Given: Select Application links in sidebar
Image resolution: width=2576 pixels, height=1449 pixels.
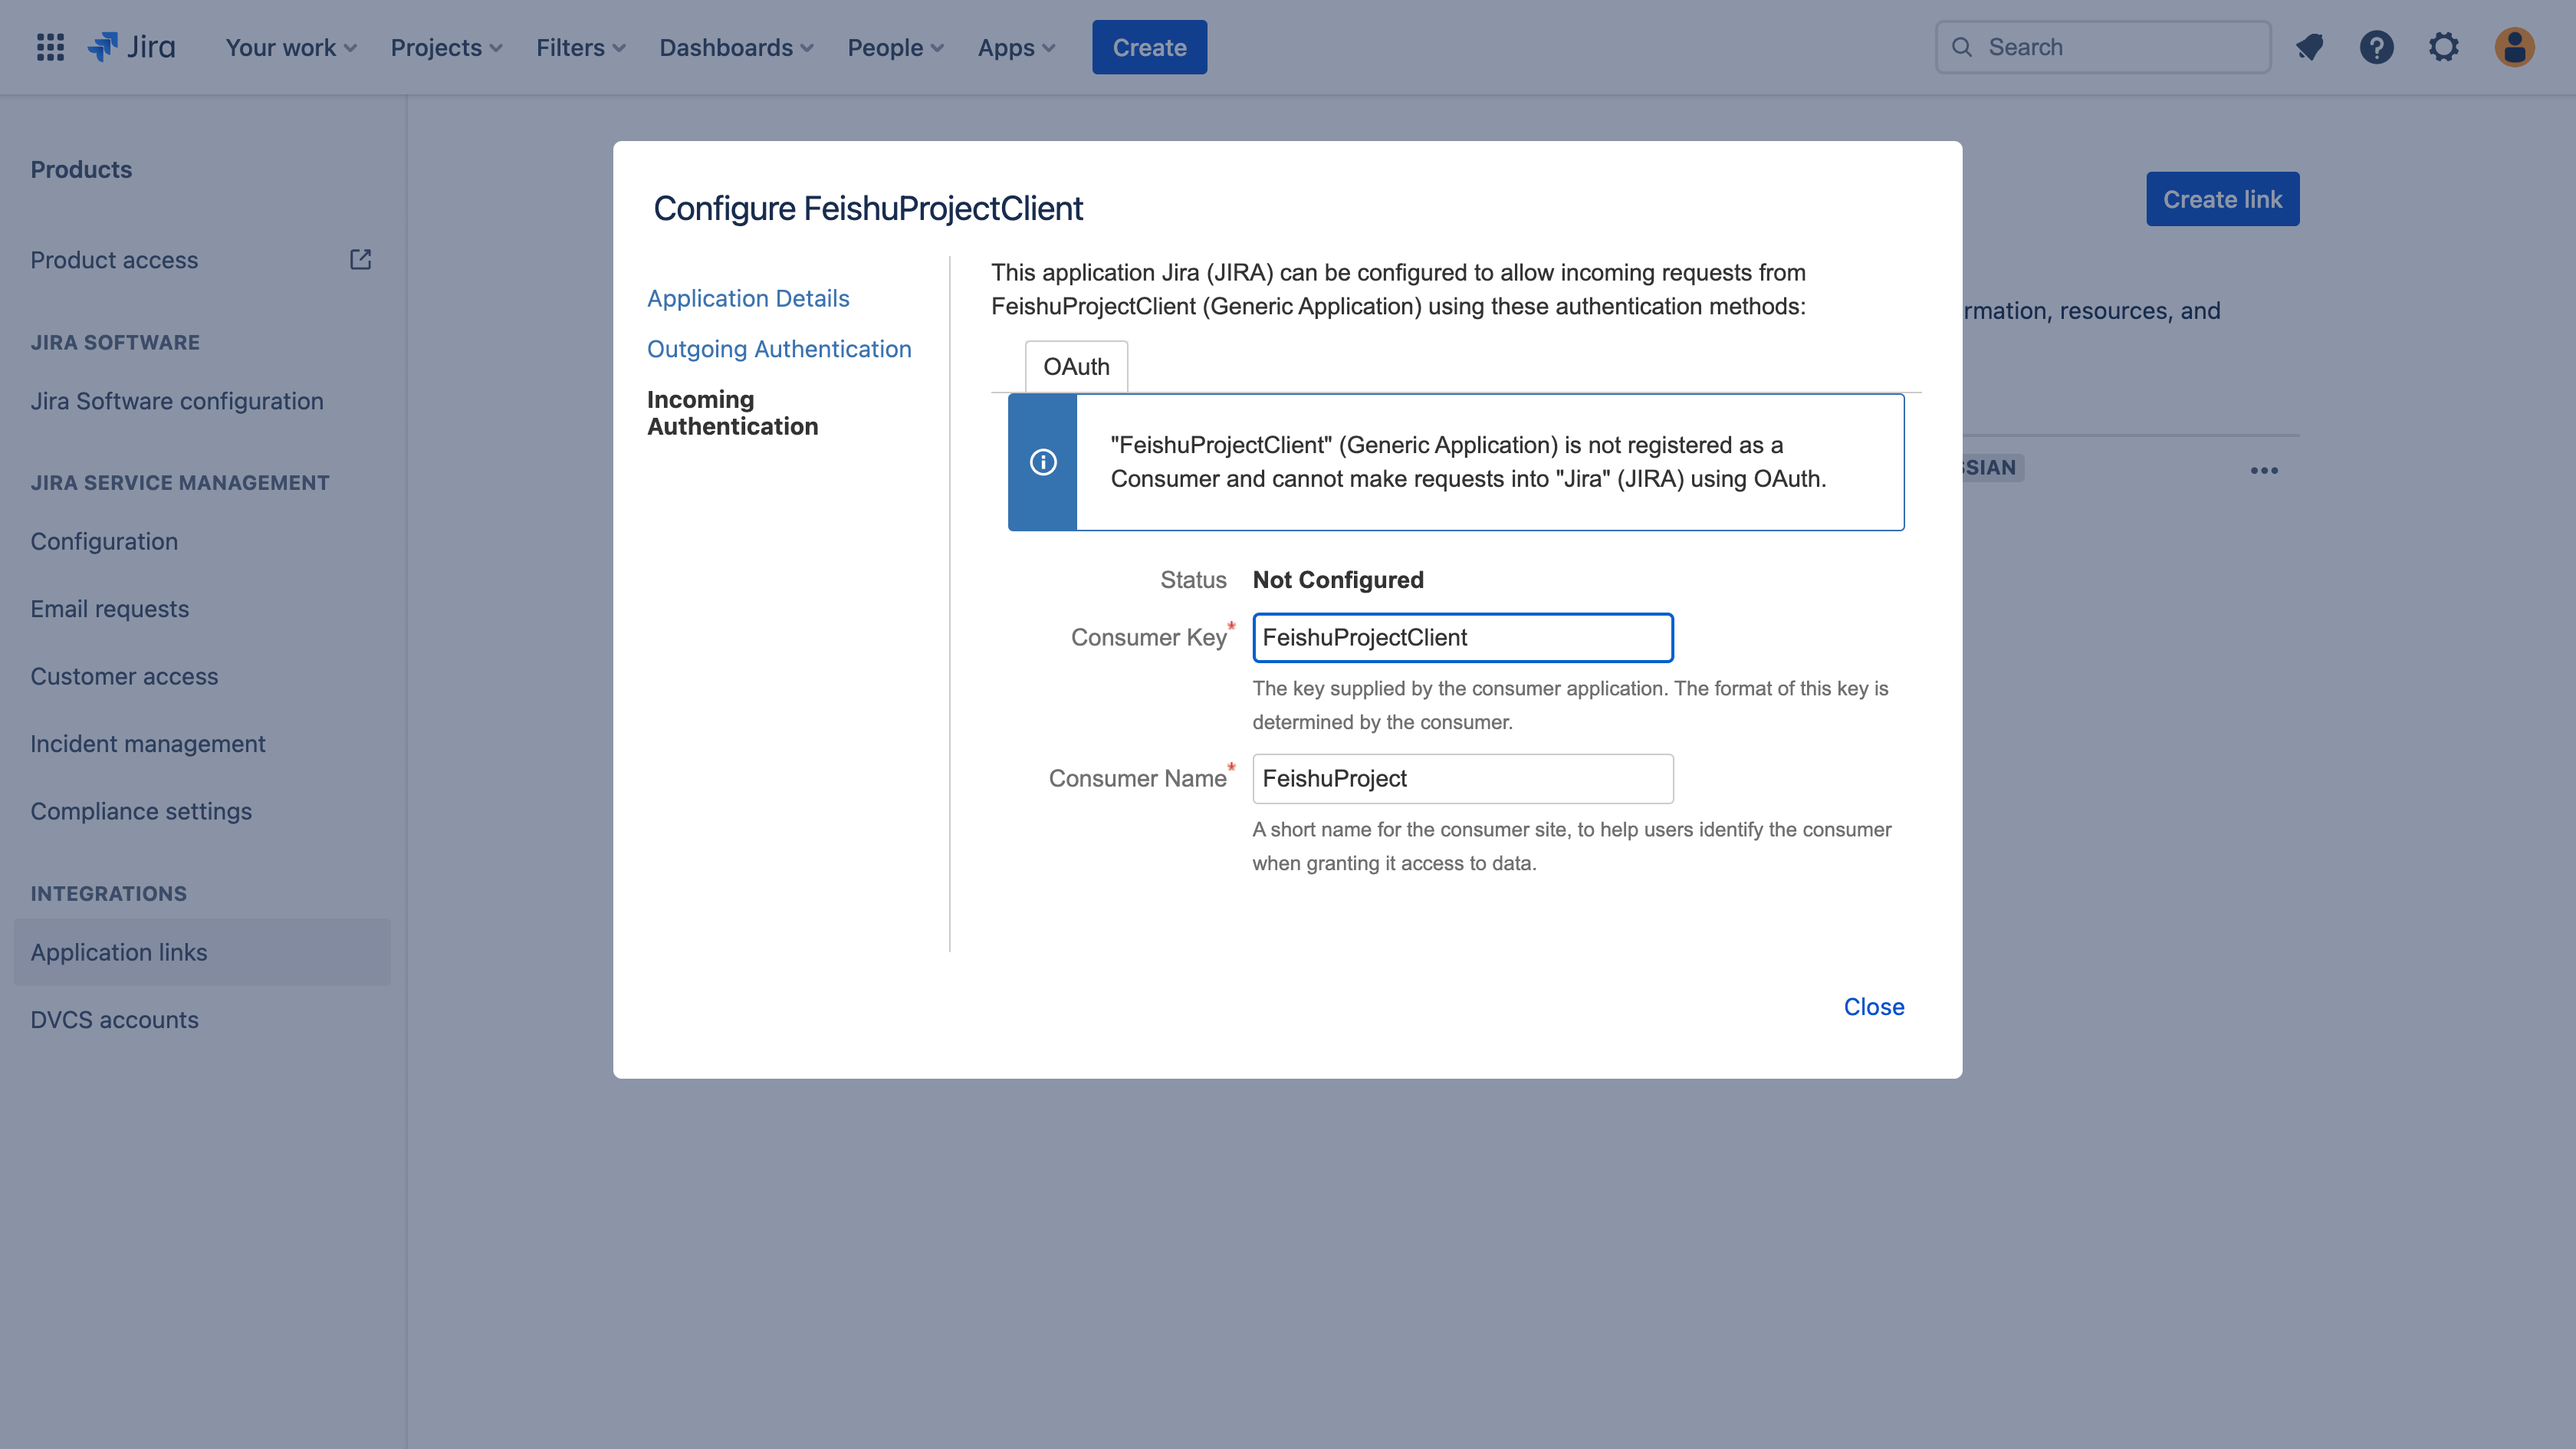Looking at the screenshot, I should tap(202, 952).
